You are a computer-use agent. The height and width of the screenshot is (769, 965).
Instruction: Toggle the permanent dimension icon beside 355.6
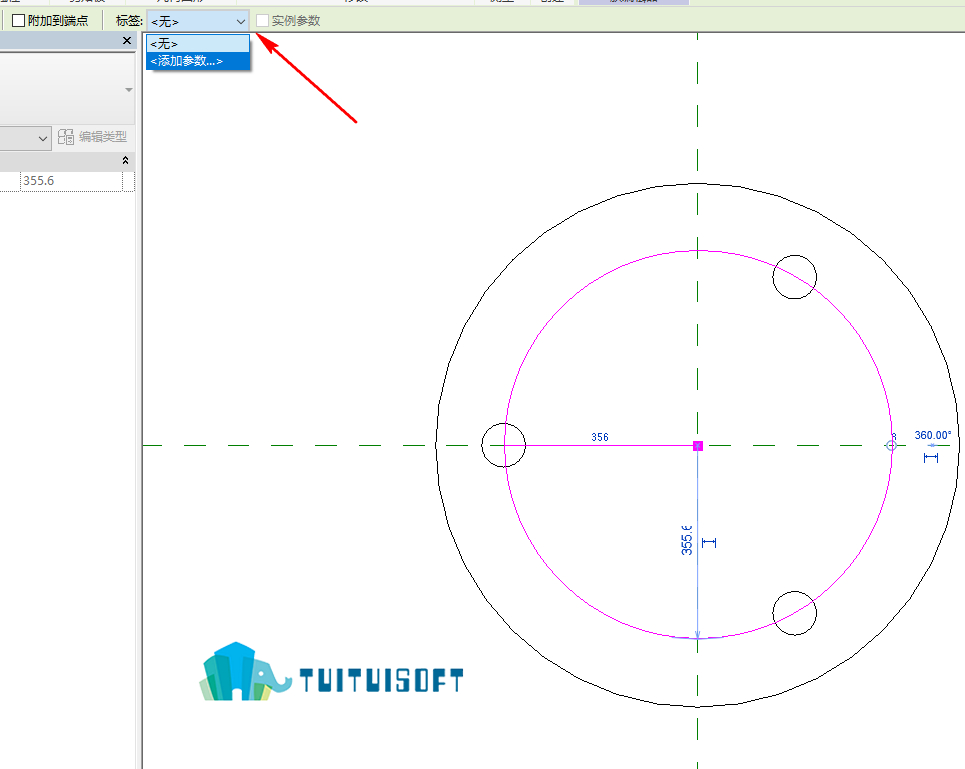click(709, 543)
